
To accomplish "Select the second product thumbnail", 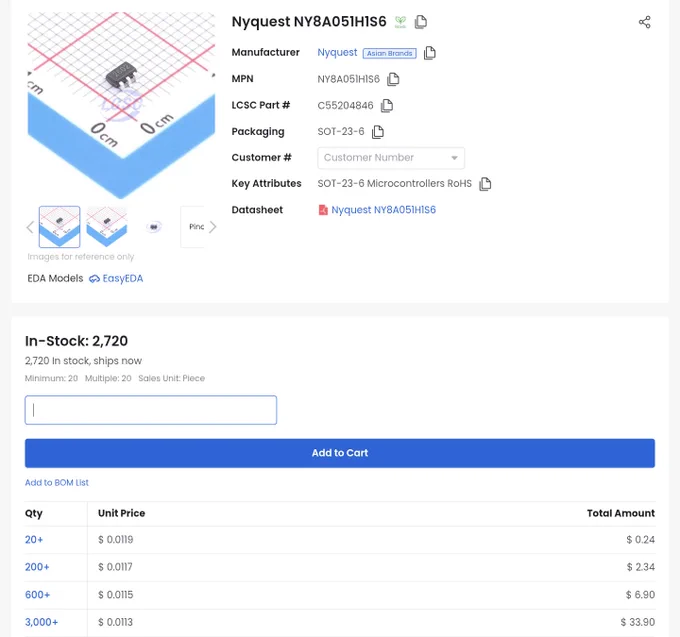I will pyautogui.click(x=107, y=227).
